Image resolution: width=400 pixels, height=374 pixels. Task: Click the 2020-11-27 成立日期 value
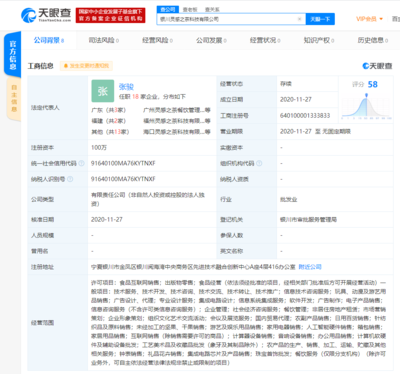tap(296, 99)
